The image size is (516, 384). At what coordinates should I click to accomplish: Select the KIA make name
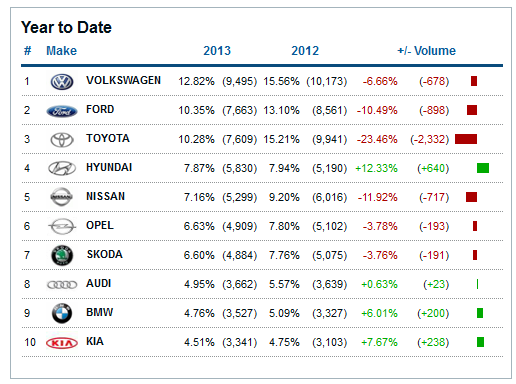(95, 341)
